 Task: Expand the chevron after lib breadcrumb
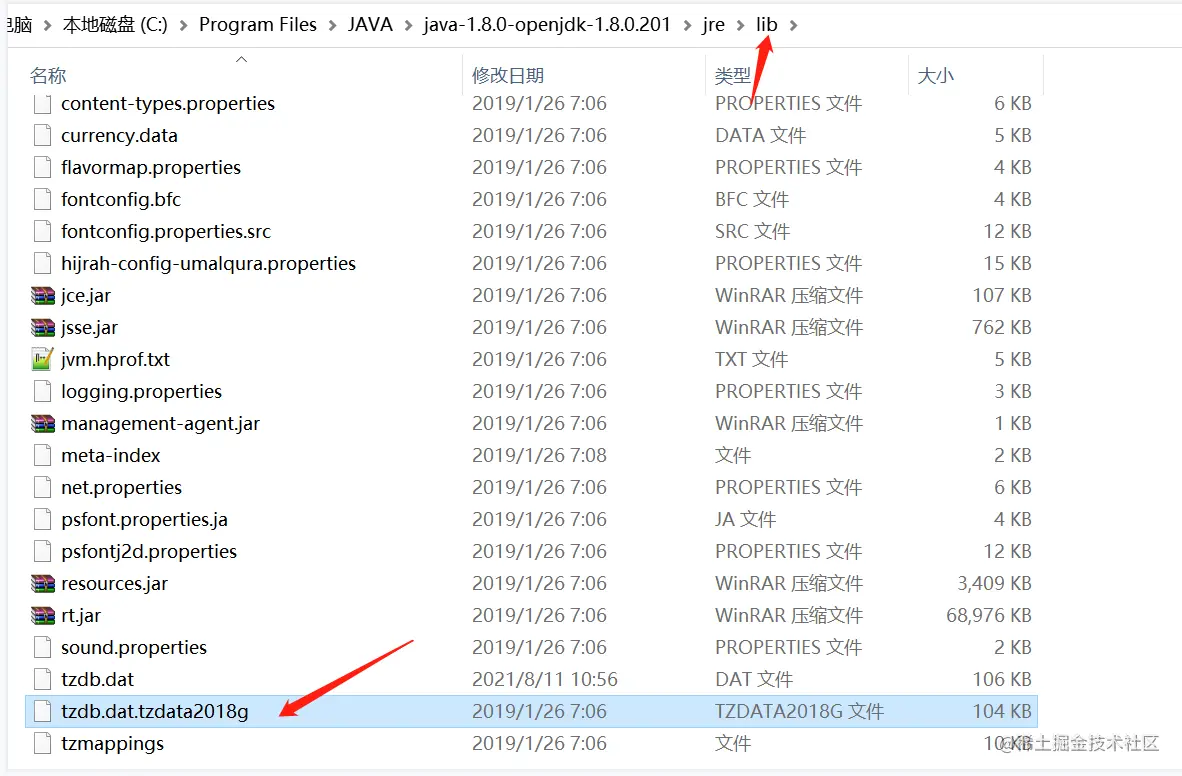click(793, 26)
